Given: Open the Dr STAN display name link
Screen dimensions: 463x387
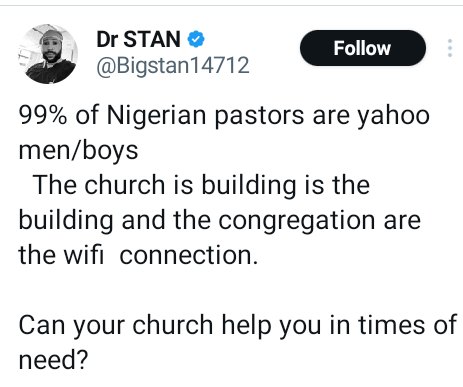Looking at the screenshot, I should [138, 39].
